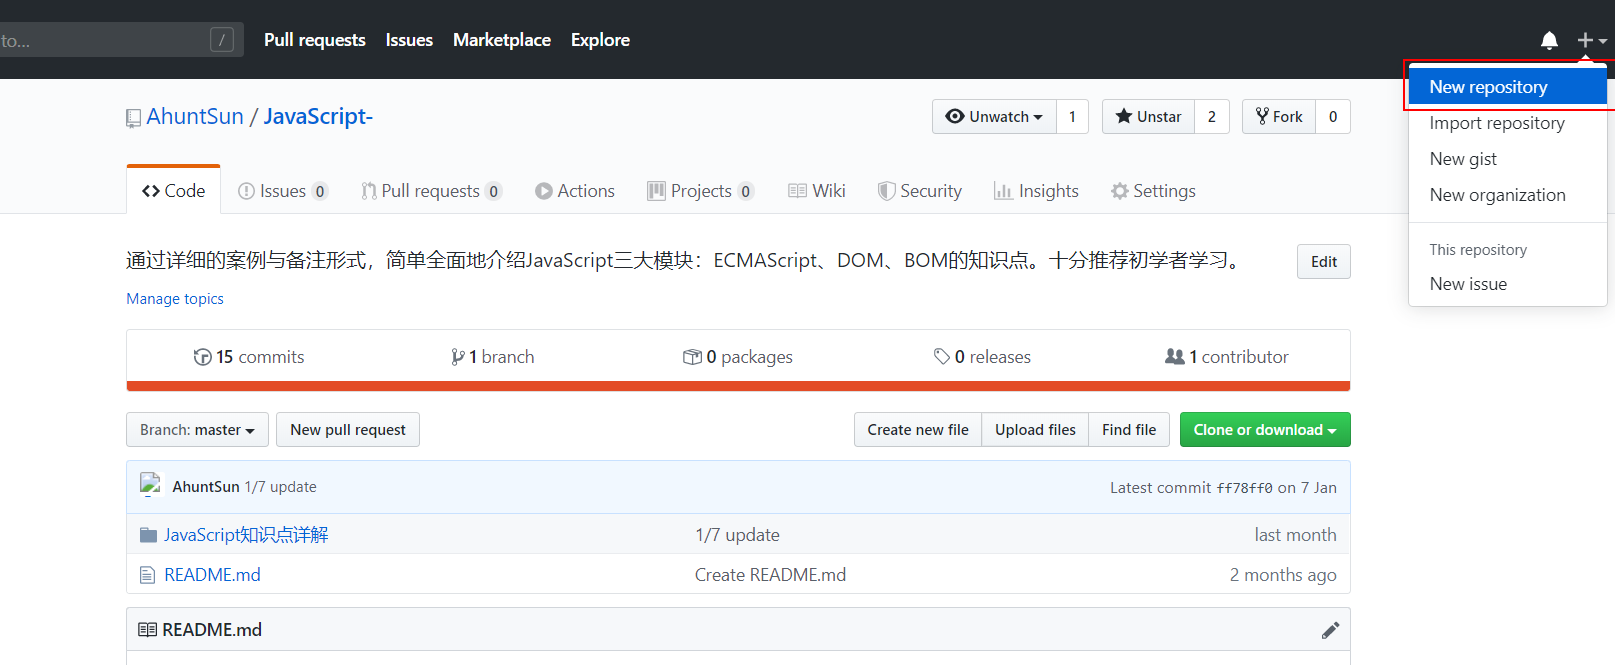
Task: View 1 branch list
Action: (492, 357)
